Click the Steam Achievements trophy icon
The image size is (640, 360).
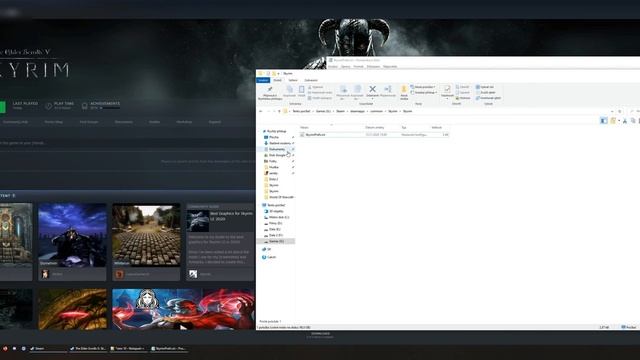pyautogui.click(x=84, y=106)
